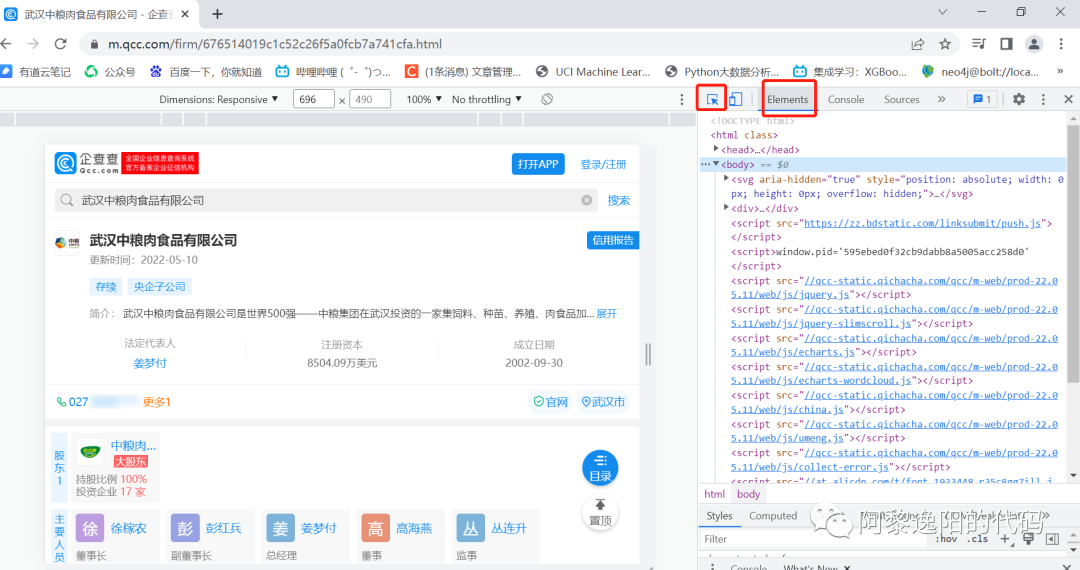Open the Computed styles tab
1080x570 pixels.
pos(773,516)
